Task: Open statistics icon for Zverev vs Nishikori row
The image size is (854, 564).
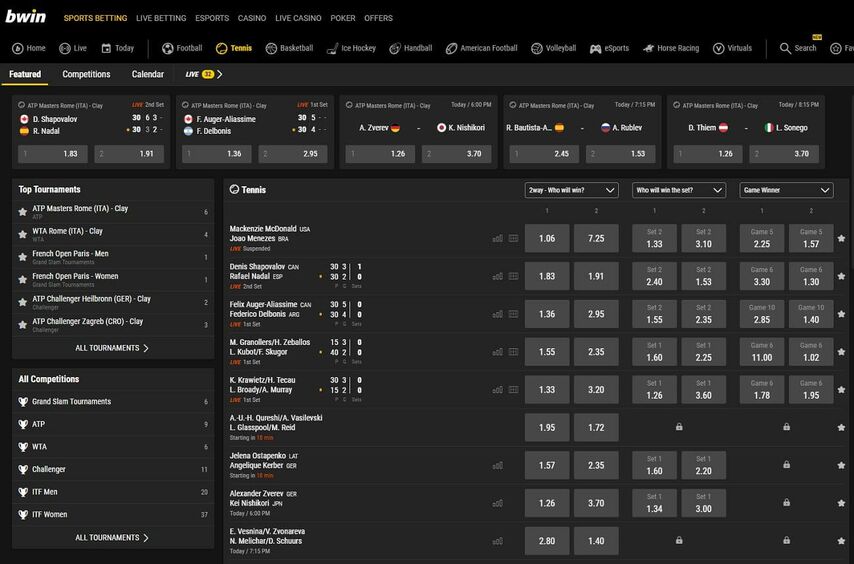Action: click(x=497, y=504)
